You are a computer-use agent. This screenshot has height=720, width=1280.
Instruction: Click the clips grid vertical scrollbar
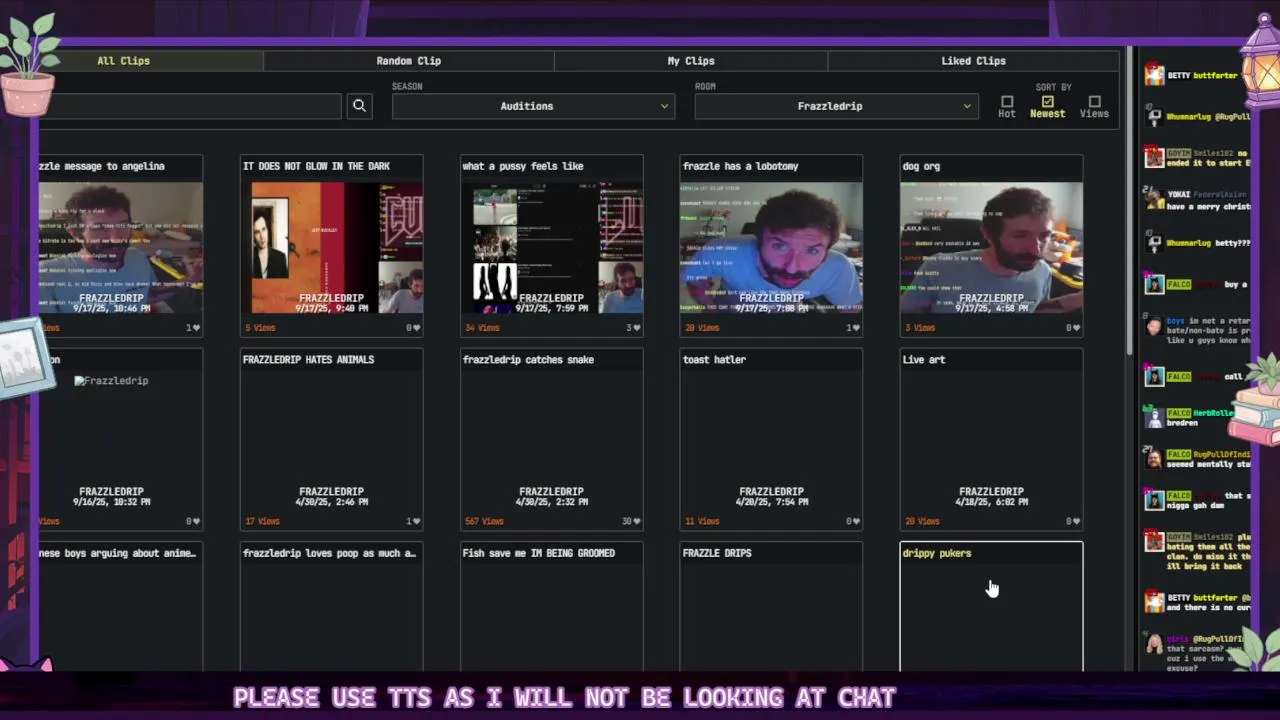(x=1130, y=200)
